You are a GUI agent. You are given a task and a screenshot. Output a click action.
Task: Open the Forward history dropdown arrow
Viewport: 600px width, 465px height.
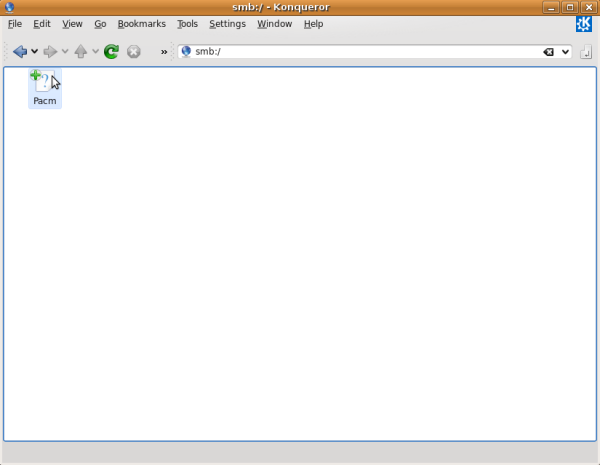pyautogui.click(x=65, y=51)
